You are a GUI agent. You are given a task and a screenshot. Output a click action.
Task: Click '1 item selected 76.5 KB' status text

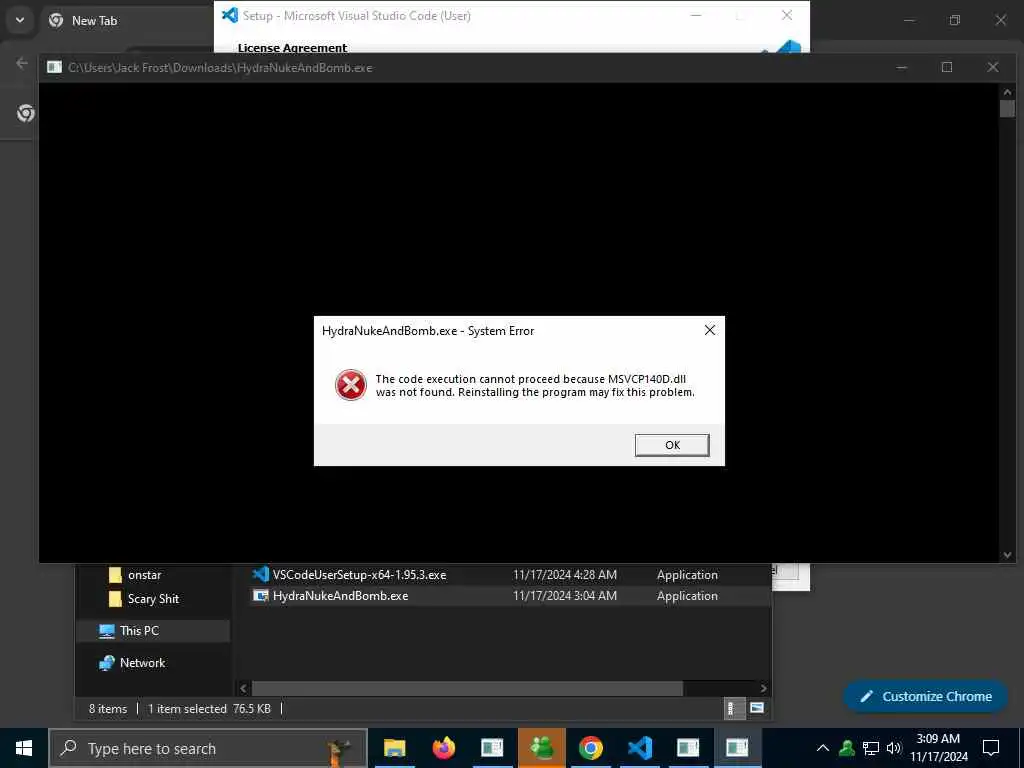pos(209,709)
